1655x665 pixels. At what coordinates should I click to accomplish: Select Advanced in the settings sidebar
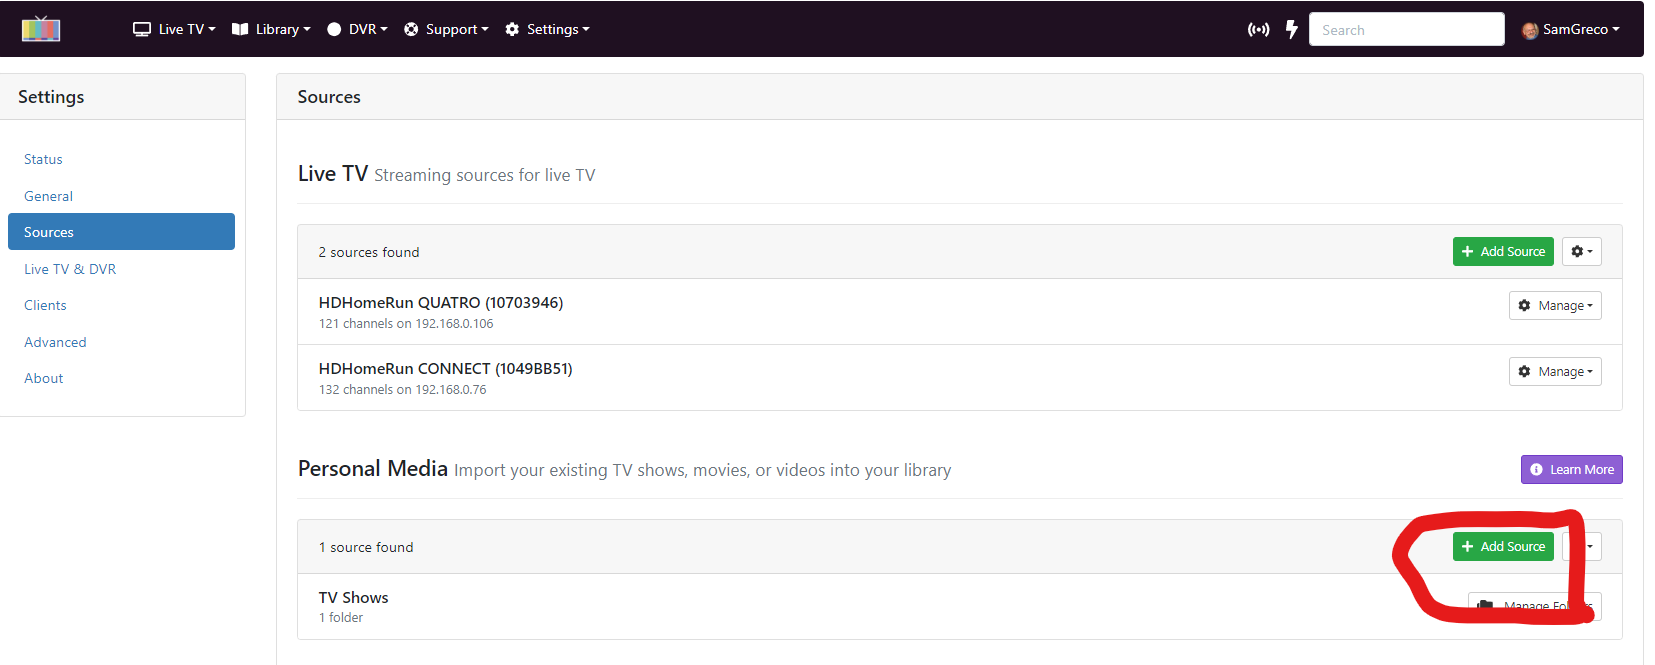tap(55, 343)
